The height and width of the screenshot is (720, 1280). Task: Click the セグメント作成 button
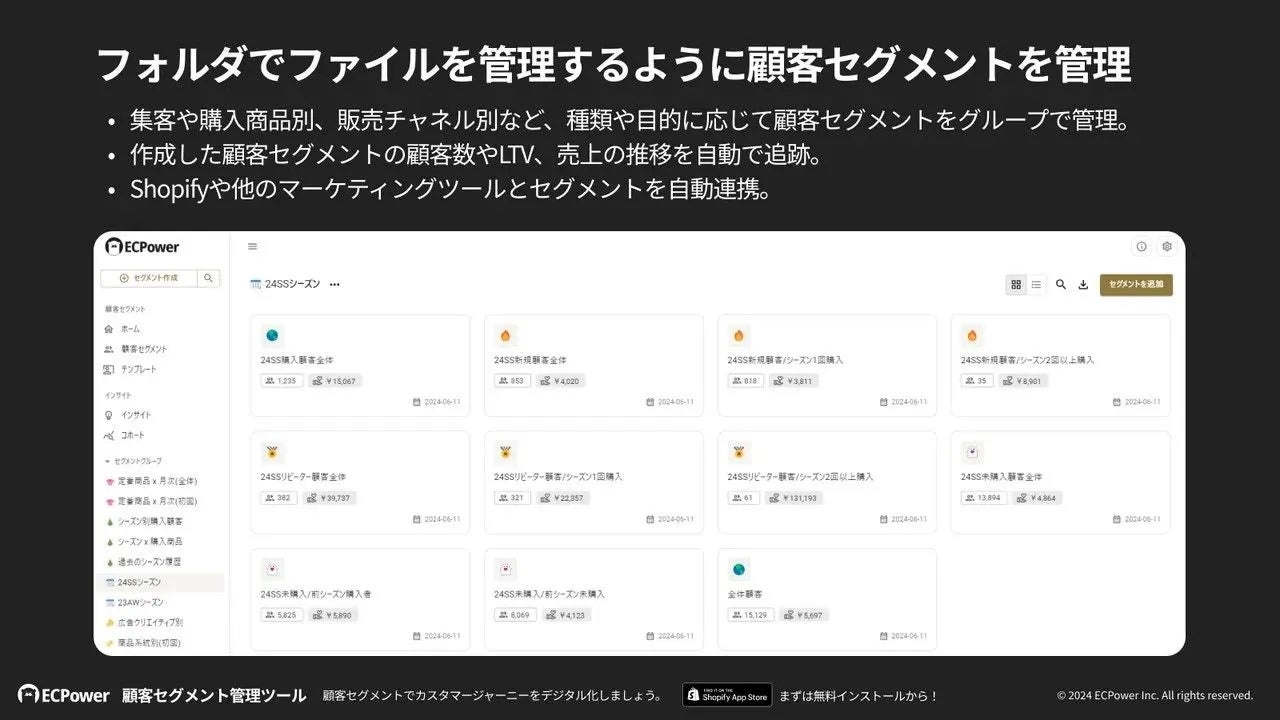coord(149,278)
